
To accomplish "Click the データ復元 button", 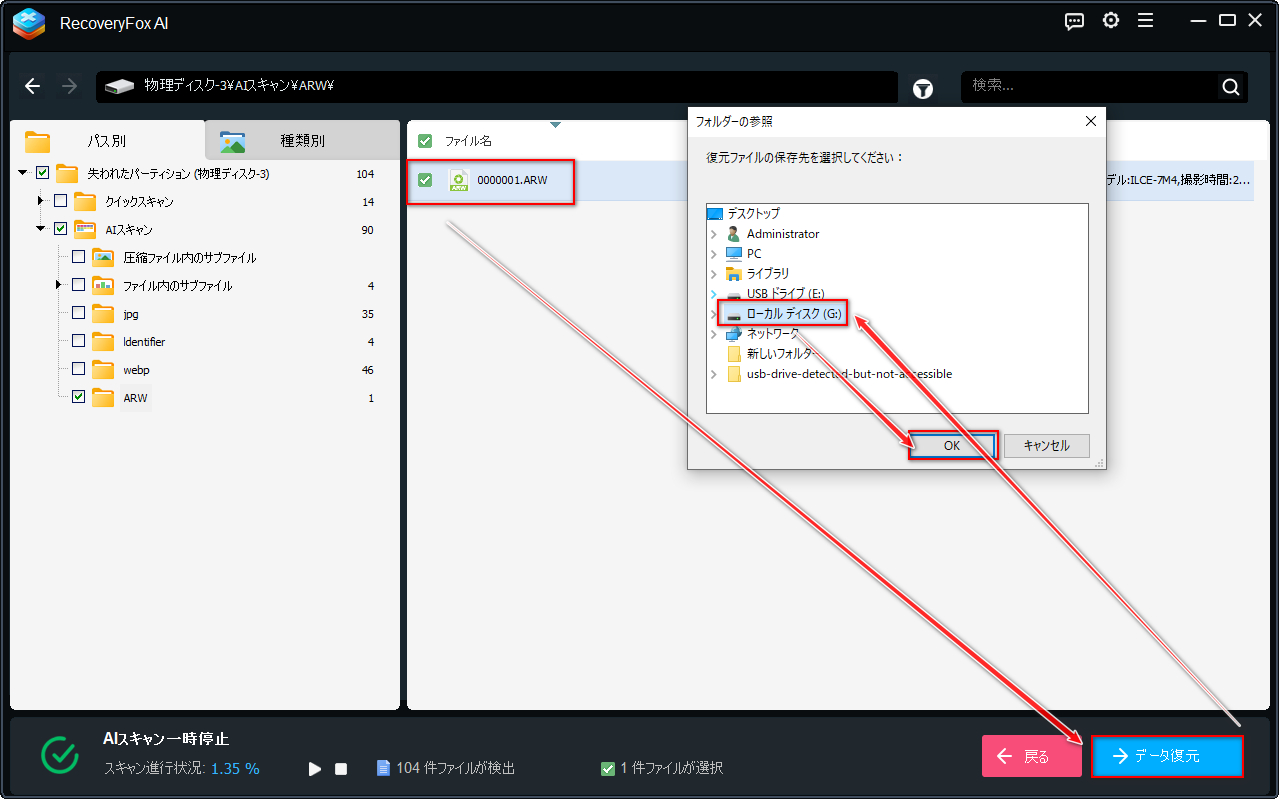I will [1167, 756].
